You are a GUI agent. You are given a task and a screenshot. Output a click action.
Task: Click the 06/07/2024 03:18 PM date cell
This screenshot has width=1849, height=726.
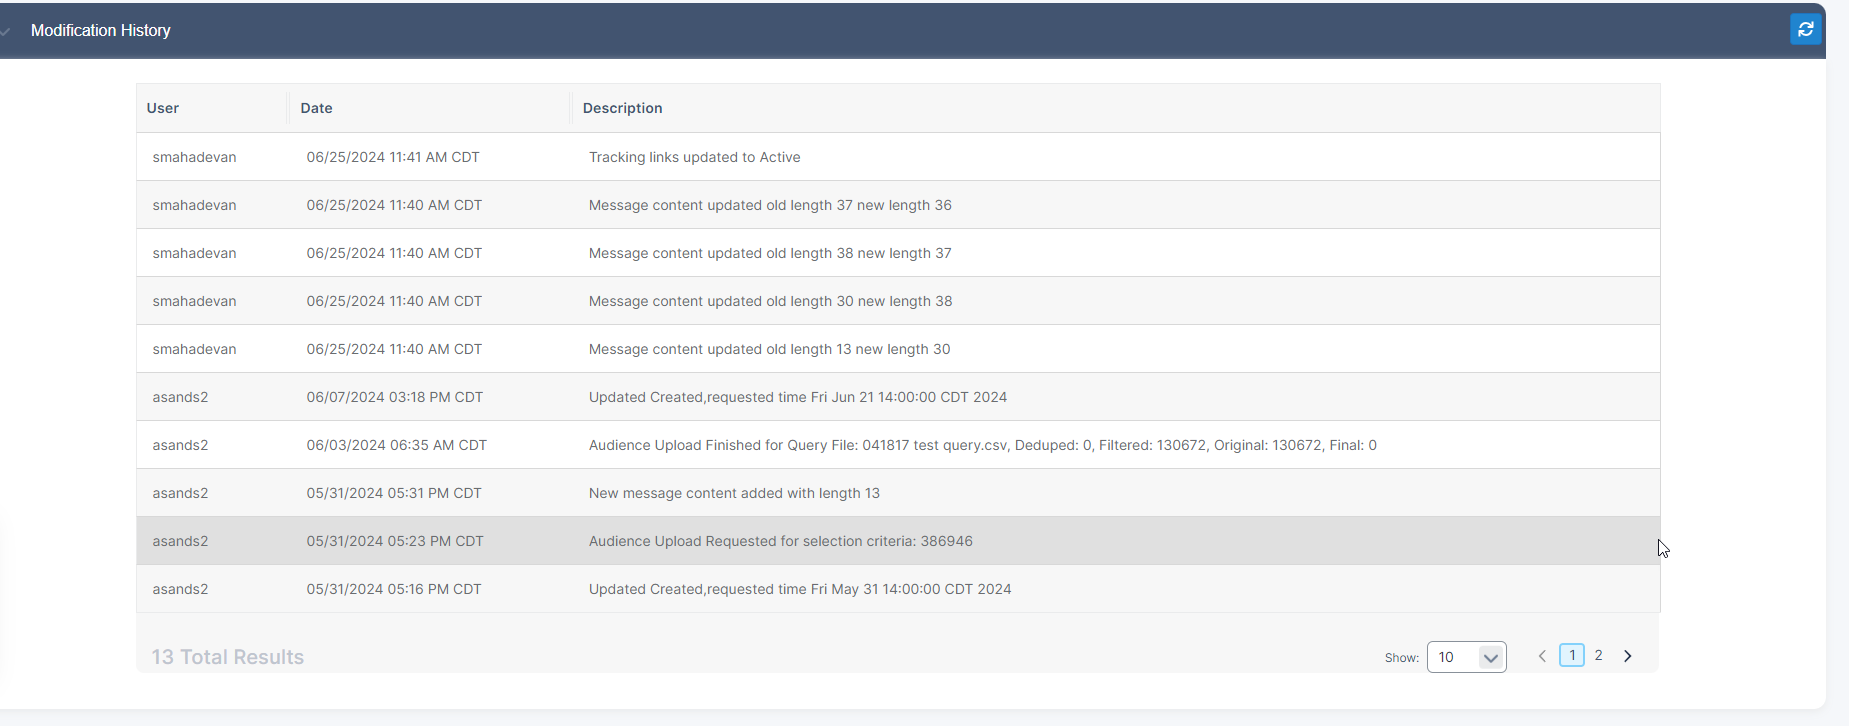pyautogui.click(x=394, y=397)
